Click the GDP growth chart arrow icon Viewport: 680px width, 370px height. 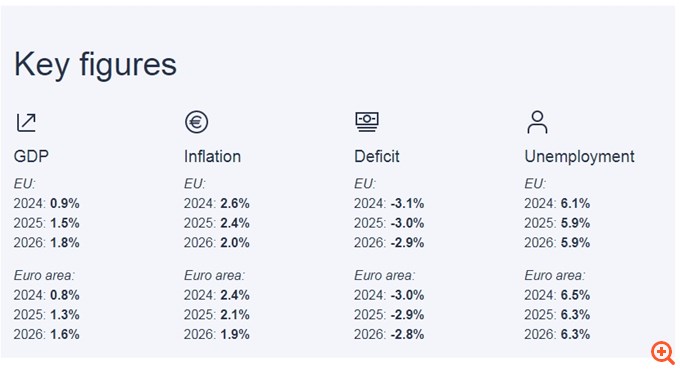(26, 122)
